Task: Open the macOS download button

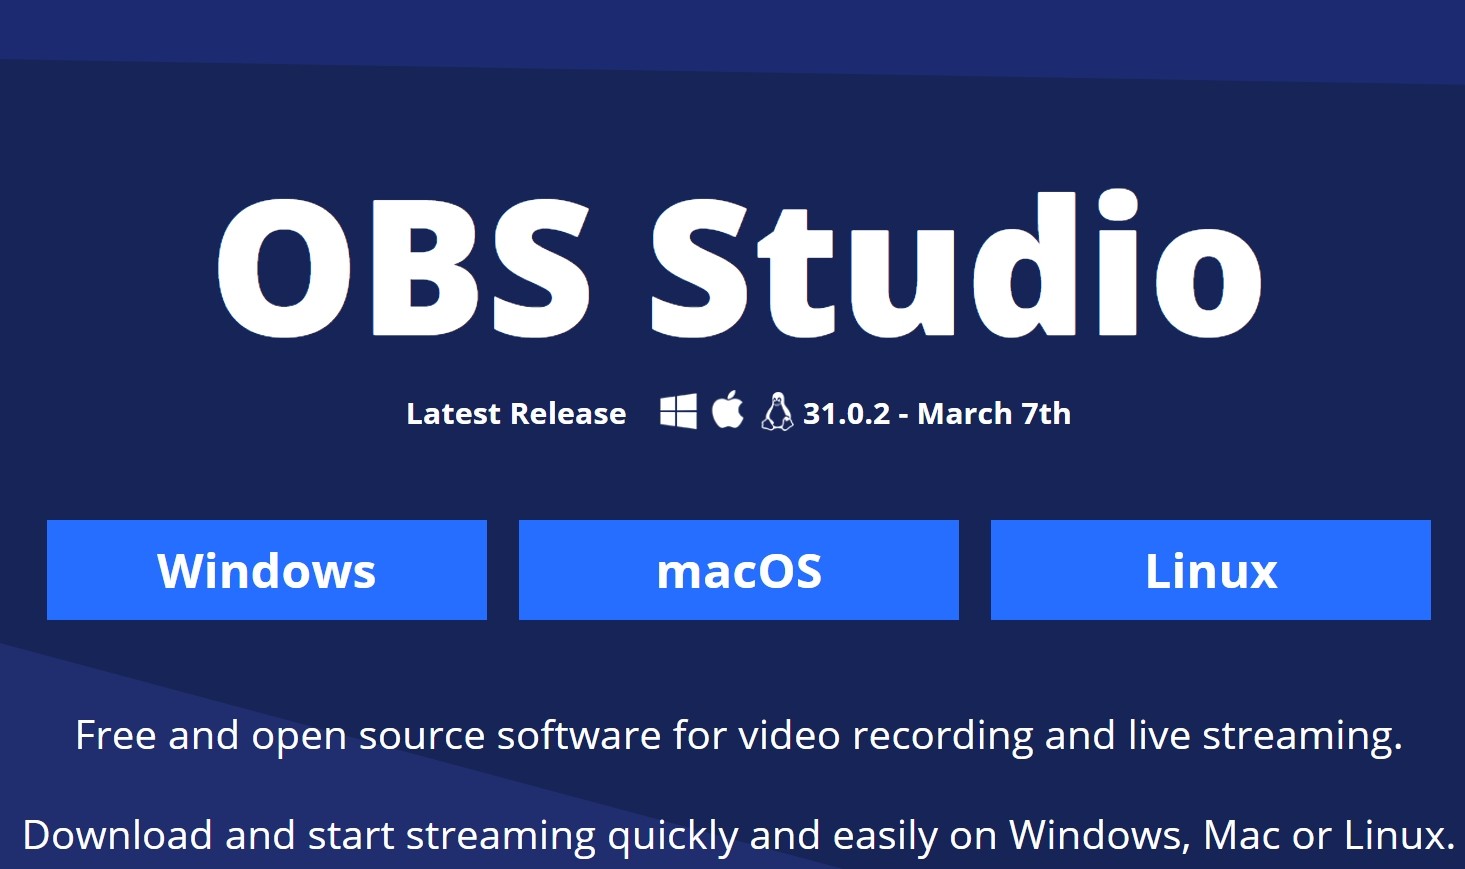Action: (739, 570)
